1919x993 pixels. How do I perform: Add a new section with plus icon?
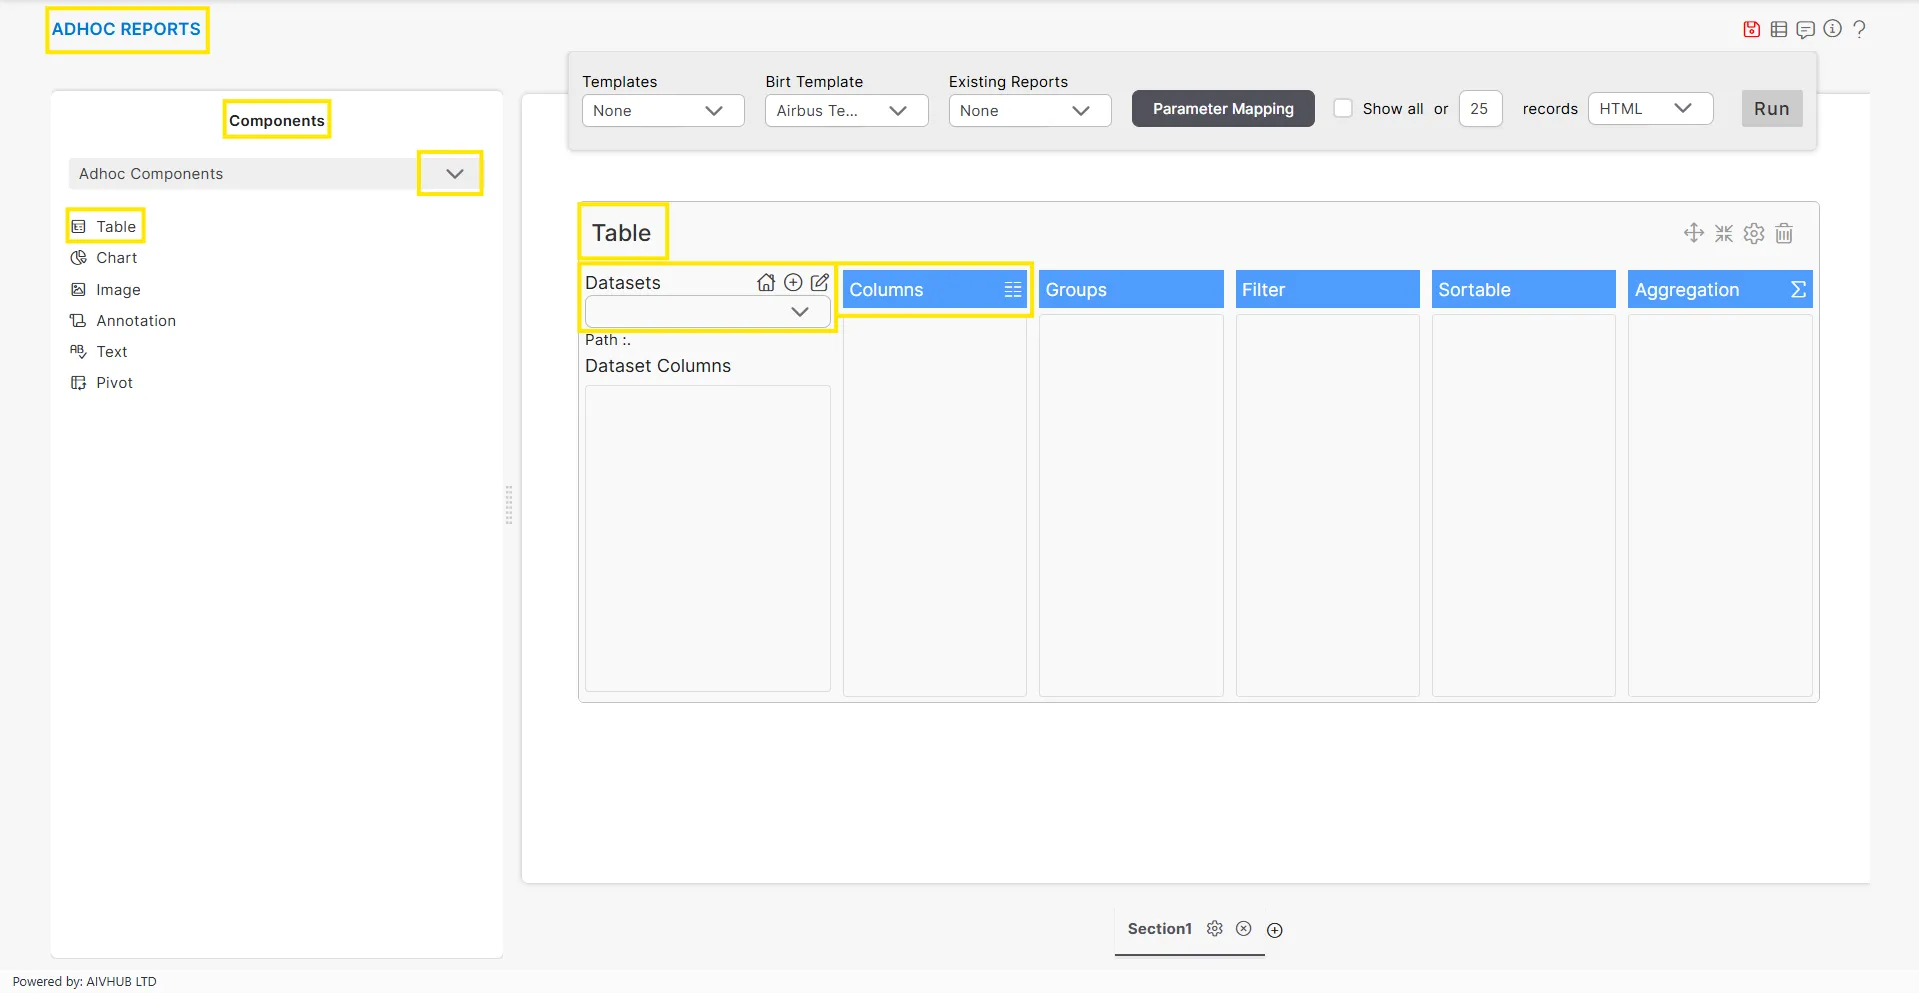[x=1275, y=930]
